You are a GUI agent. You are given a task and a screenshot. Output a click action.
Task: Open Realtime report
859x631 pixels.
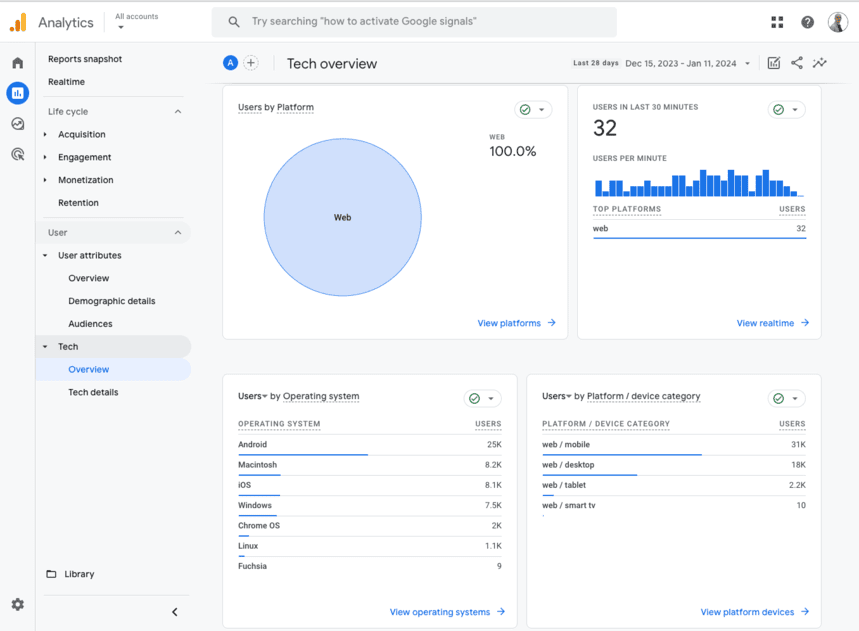point(66,82)
